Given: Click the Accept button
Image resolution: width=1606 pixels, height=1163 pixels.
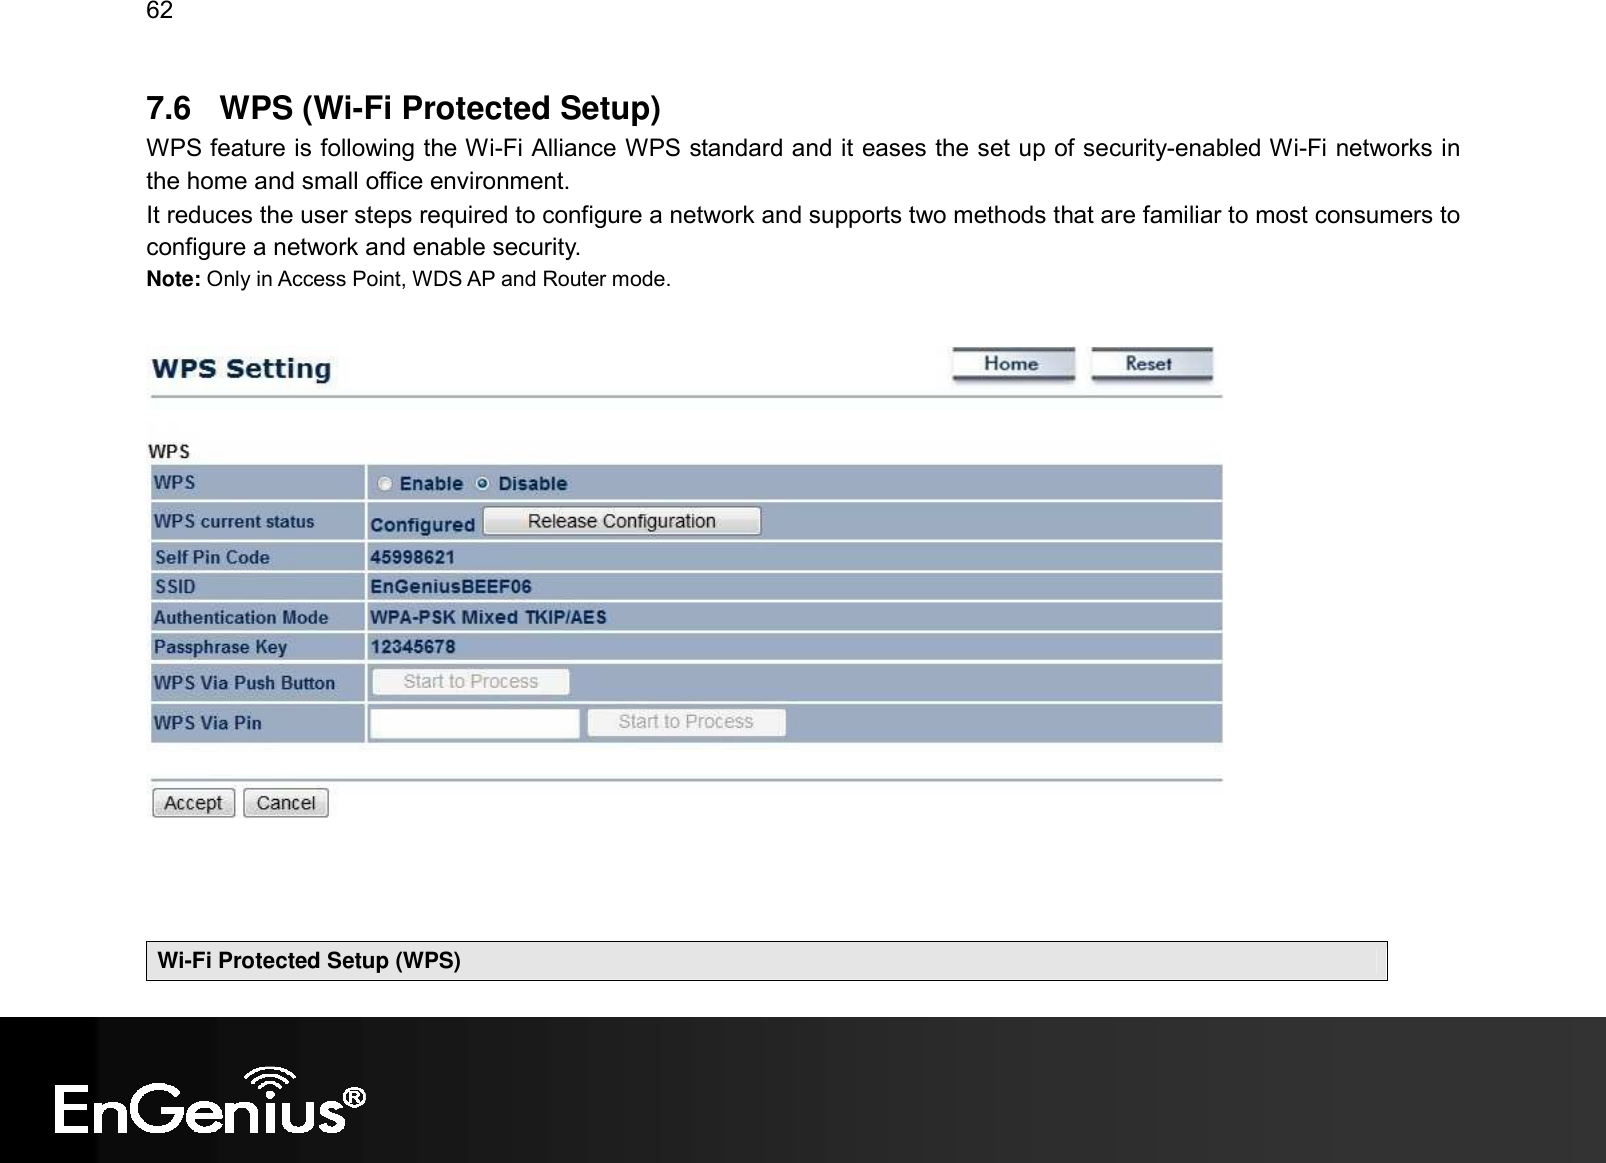Looking at the screenshot, I should pyautogui.click(x=194, y=803).
